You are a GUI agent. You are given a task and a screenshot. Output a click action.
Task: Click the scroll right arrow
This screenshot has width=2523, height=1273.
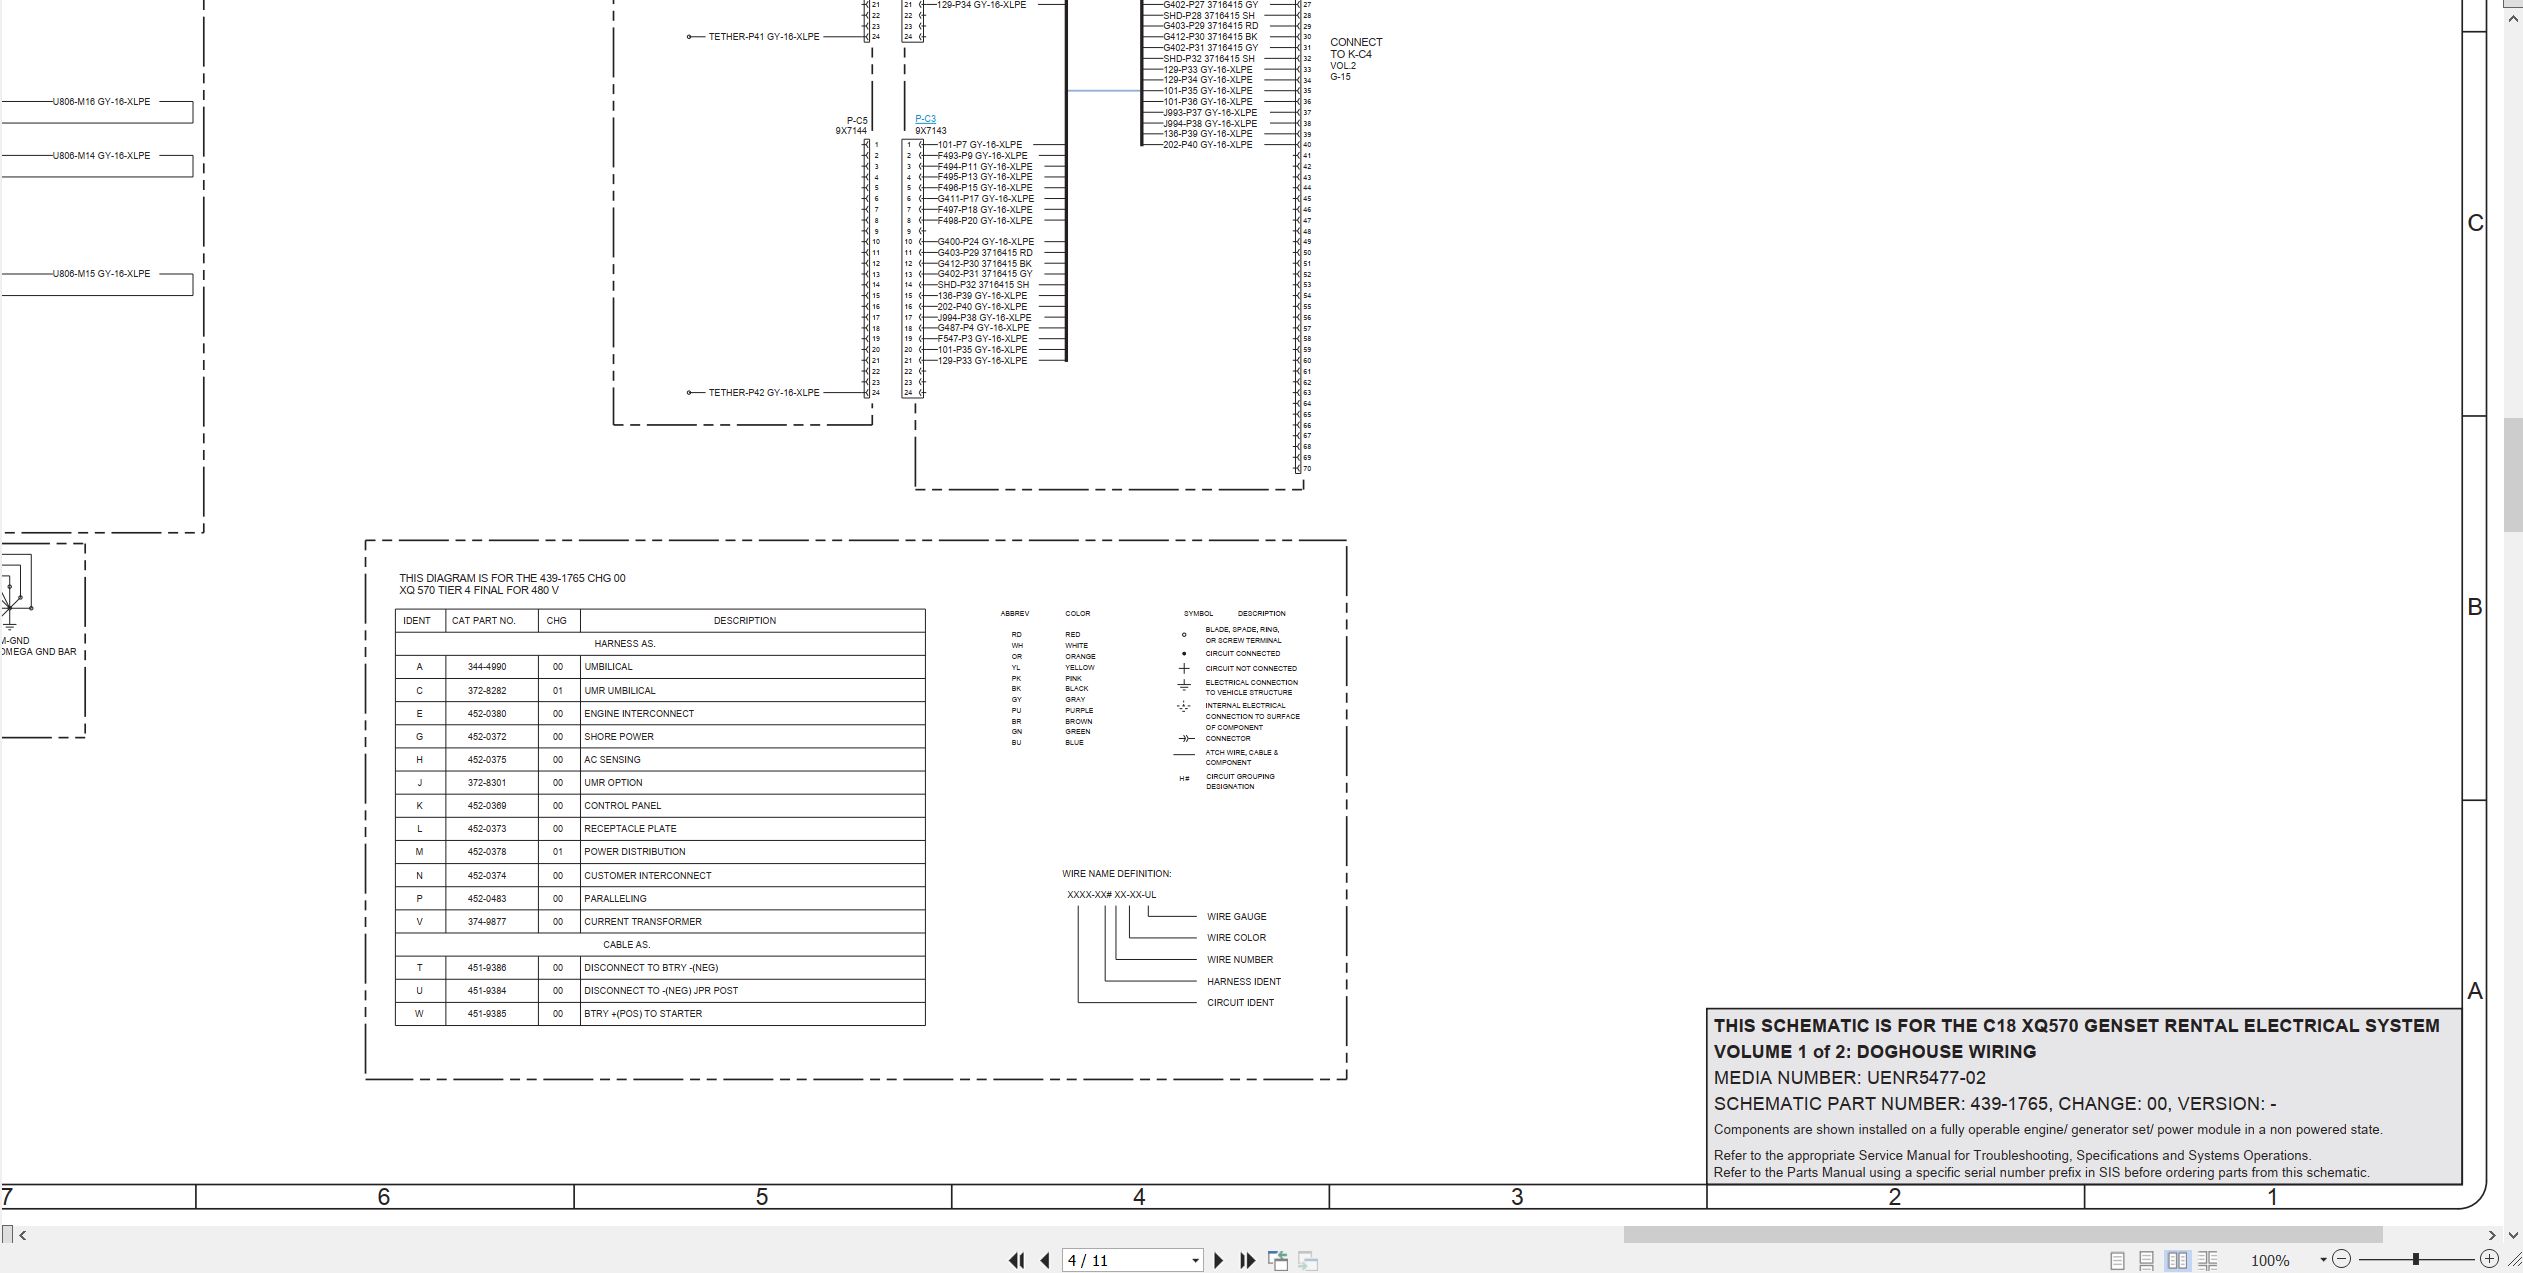[2492, 1235]
